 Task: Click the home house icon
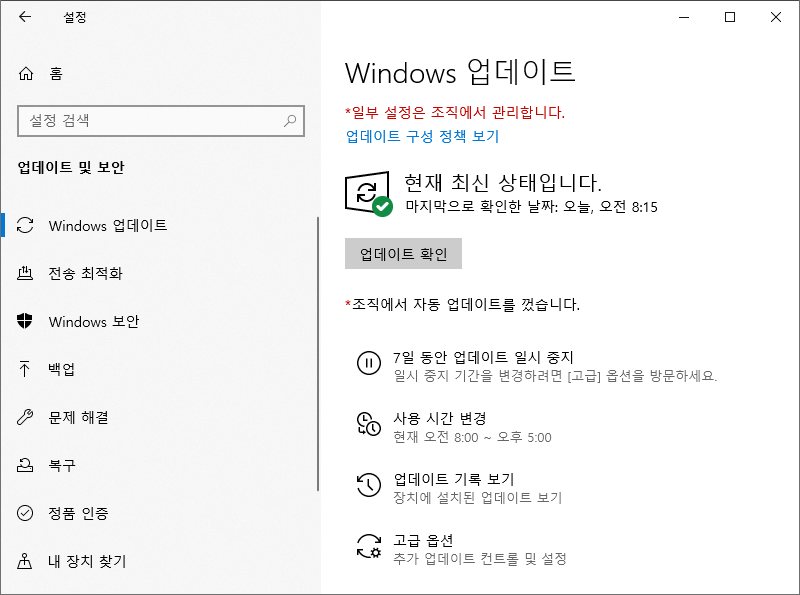coord(26,74)
